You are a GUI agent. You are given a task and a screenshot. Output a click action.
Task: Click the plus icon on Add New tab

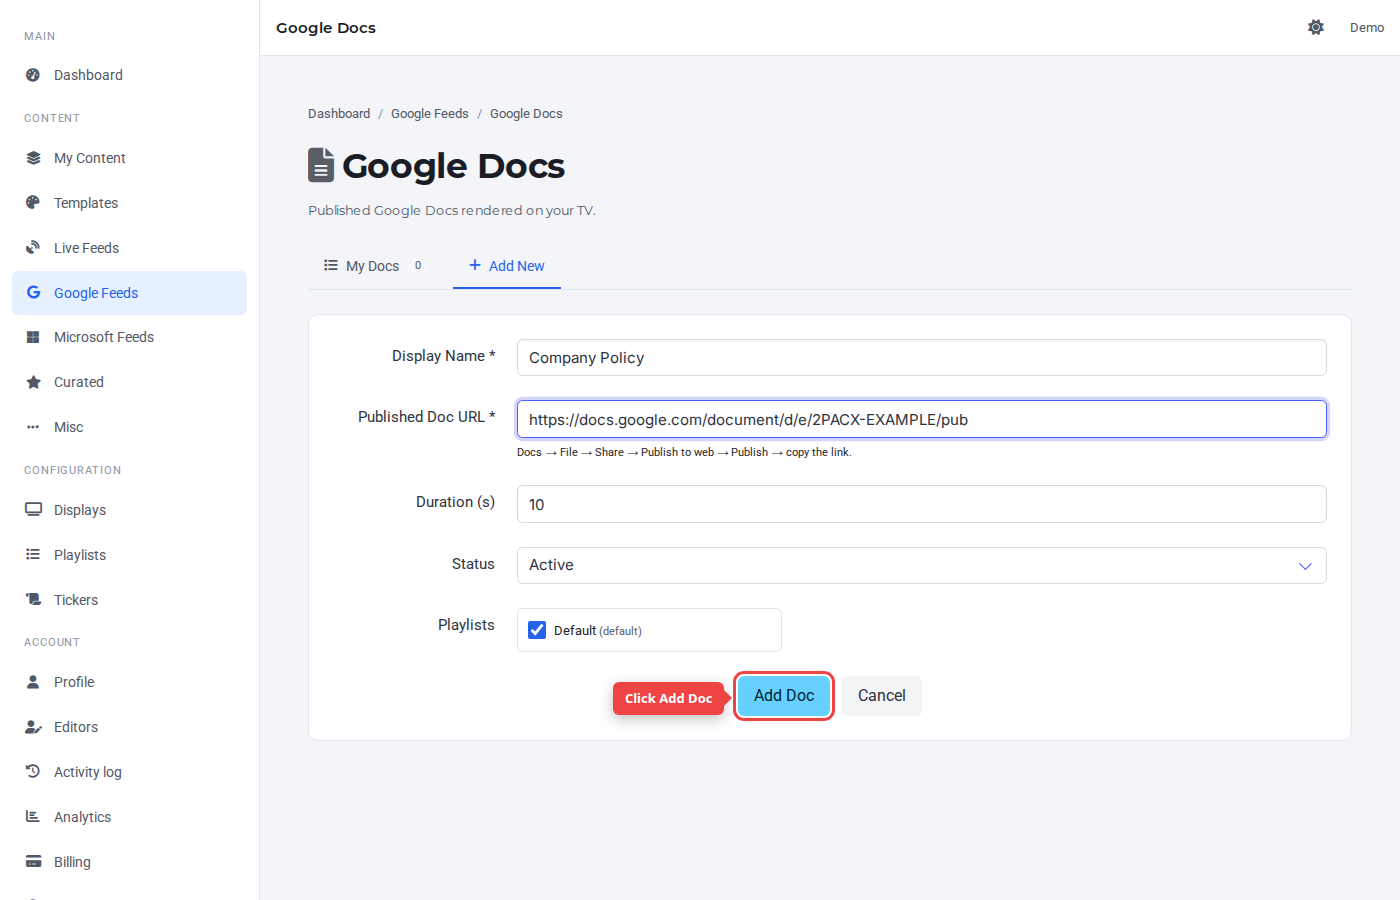pyautogui.click(x=475, y=265)
